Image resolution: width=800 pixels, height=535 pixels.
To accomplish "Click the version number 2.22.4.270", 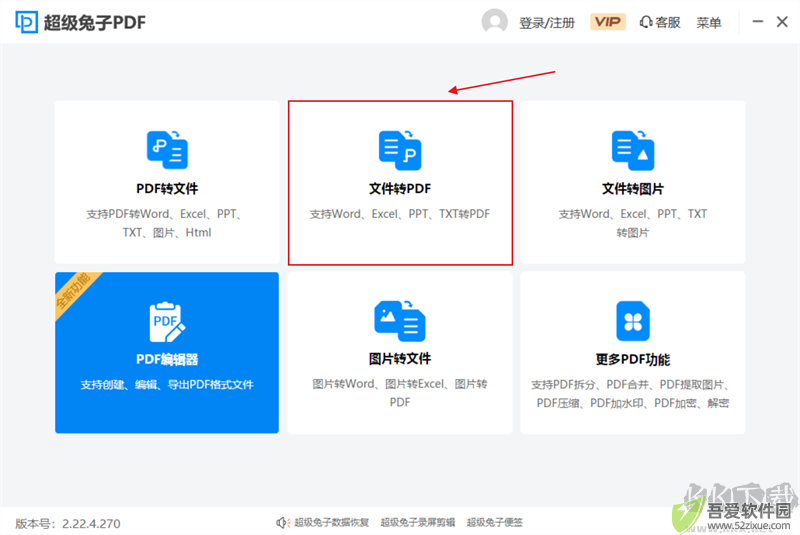I will pyautogui.click(x=91, y=524).
